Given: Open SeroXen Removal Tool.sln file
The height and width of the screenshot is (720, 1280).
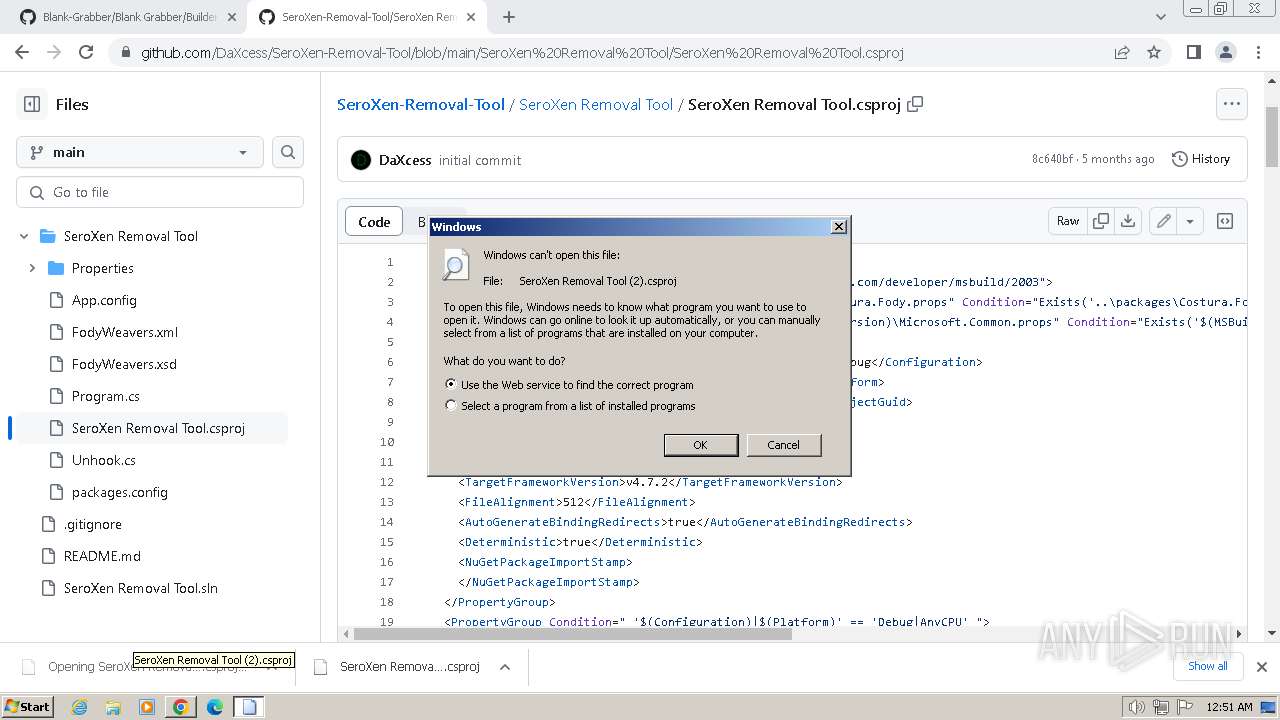Looking at the screenshot, I should (140, 588).
